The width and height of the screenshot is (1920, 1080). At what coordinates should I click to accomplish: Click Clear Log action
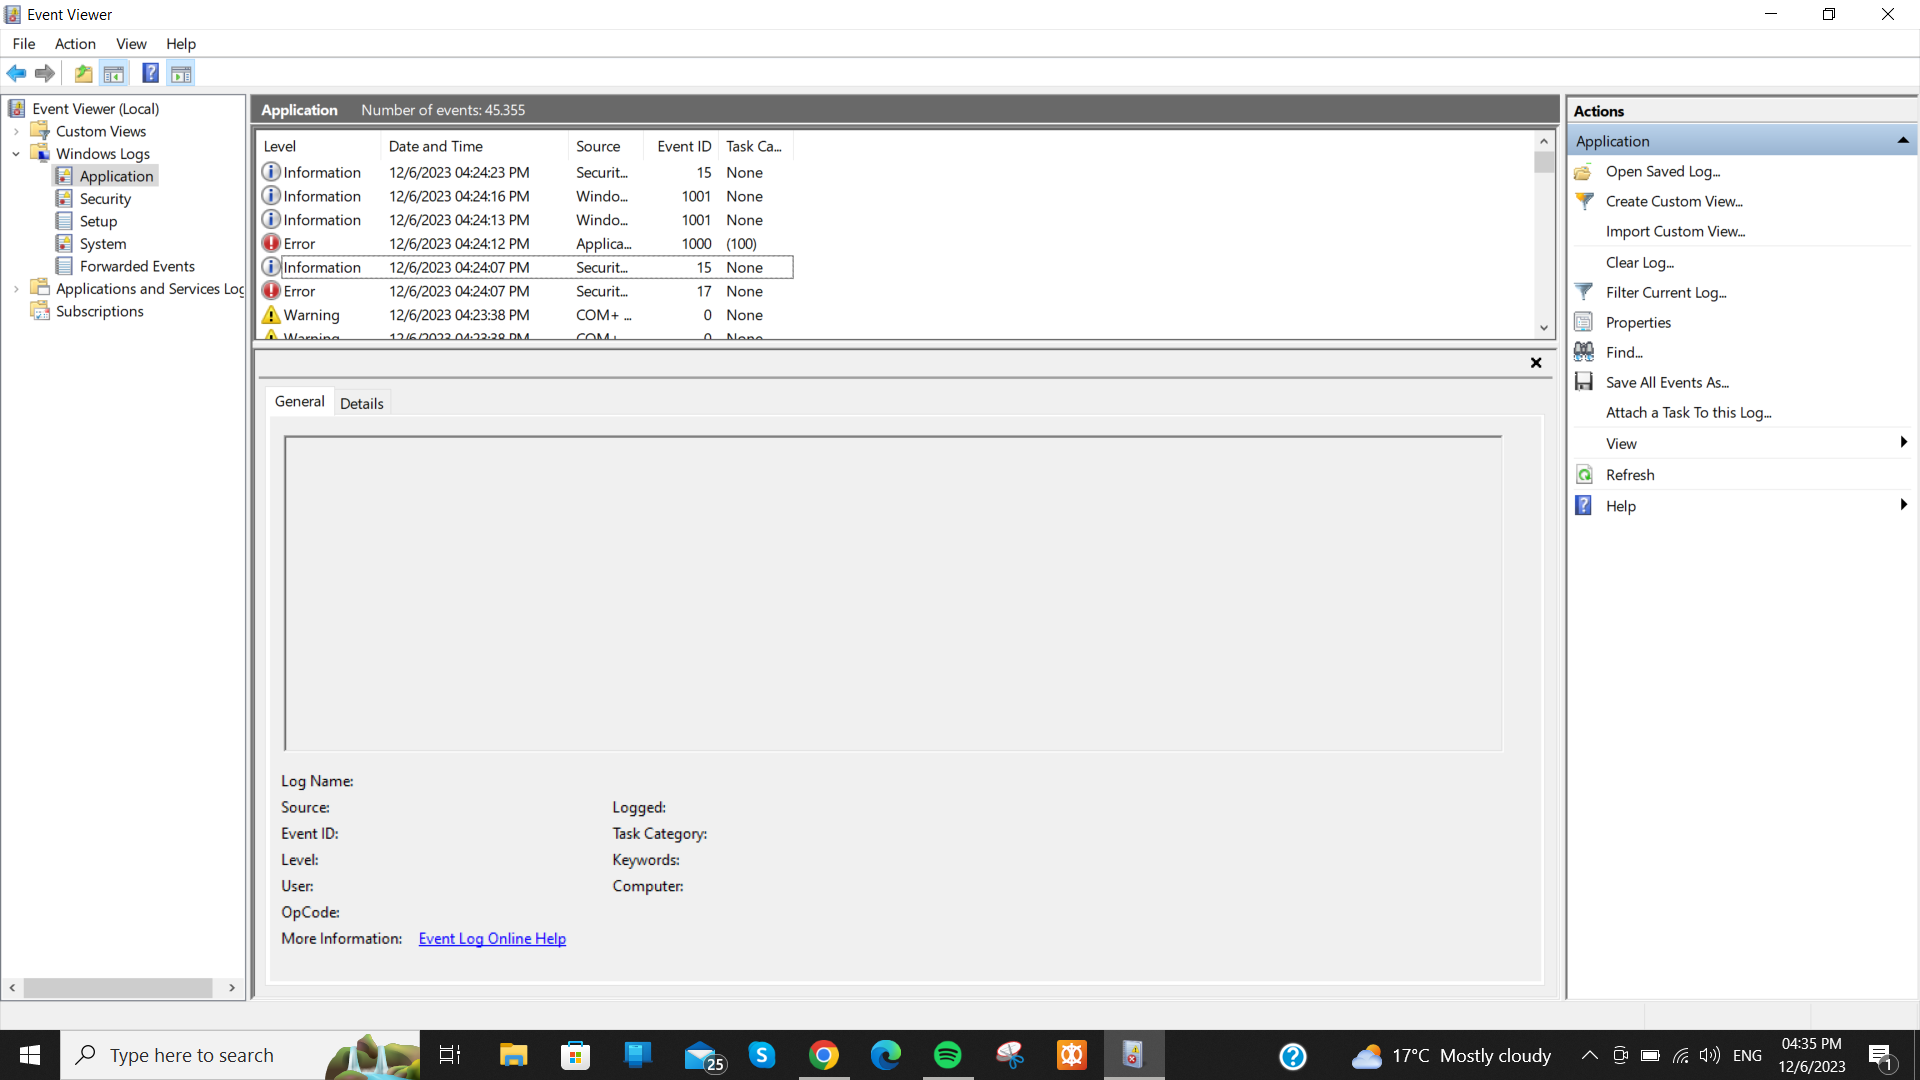[1639, 262]
